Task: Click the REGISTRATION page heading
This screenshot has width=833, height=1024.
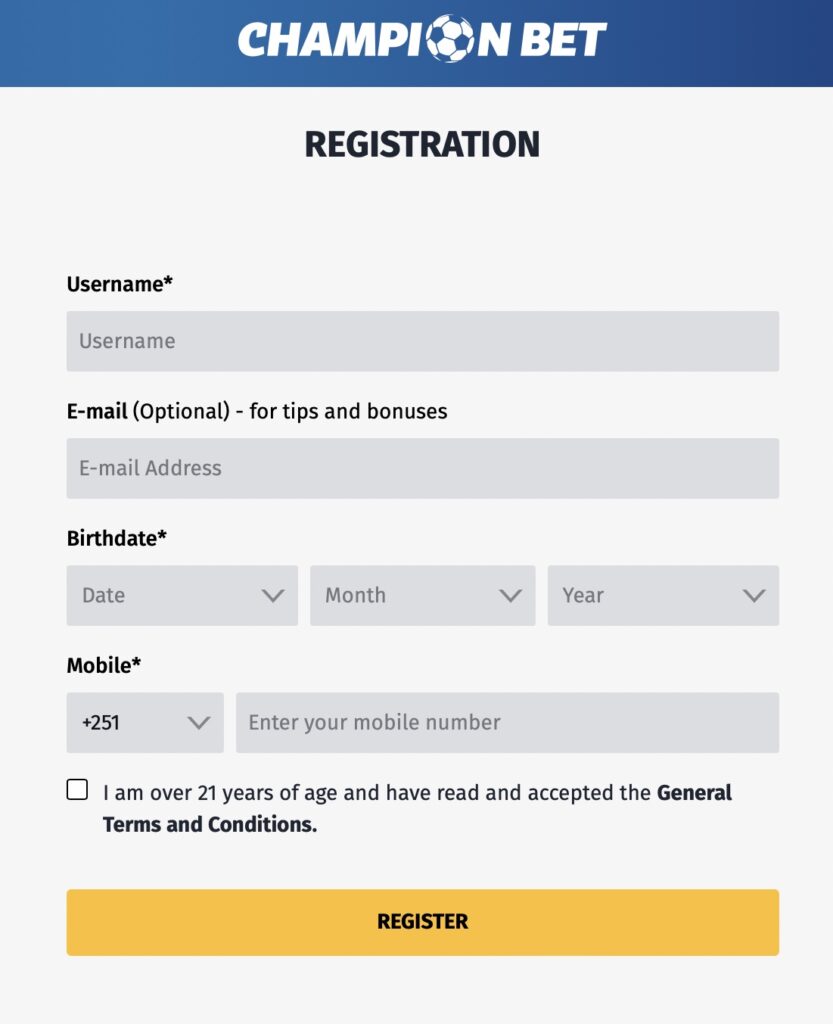Action: pyautogui.click(x=422, y=144)
